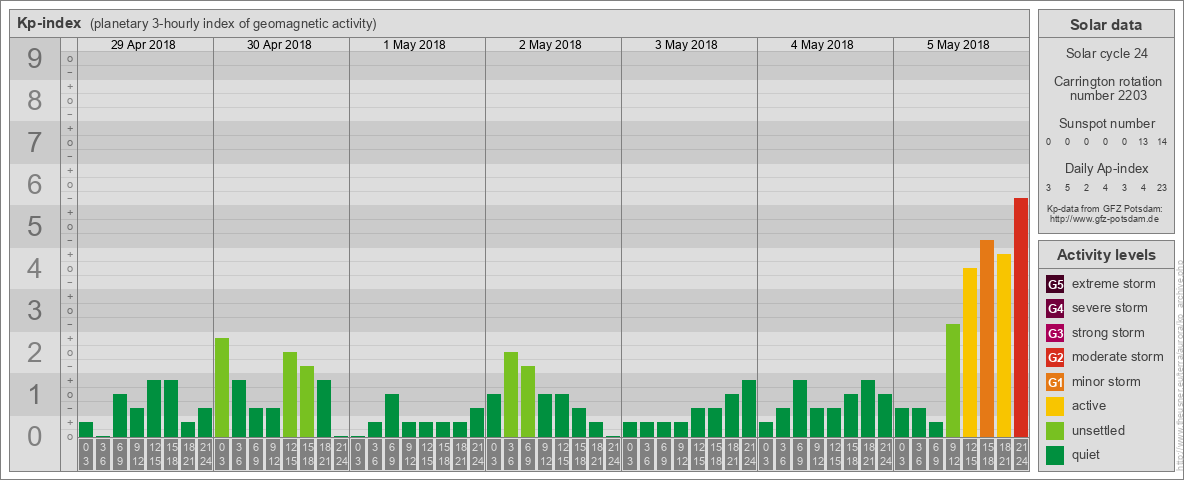
Task: Select the 'Daily Ap-index' label
Action: 1106,168
